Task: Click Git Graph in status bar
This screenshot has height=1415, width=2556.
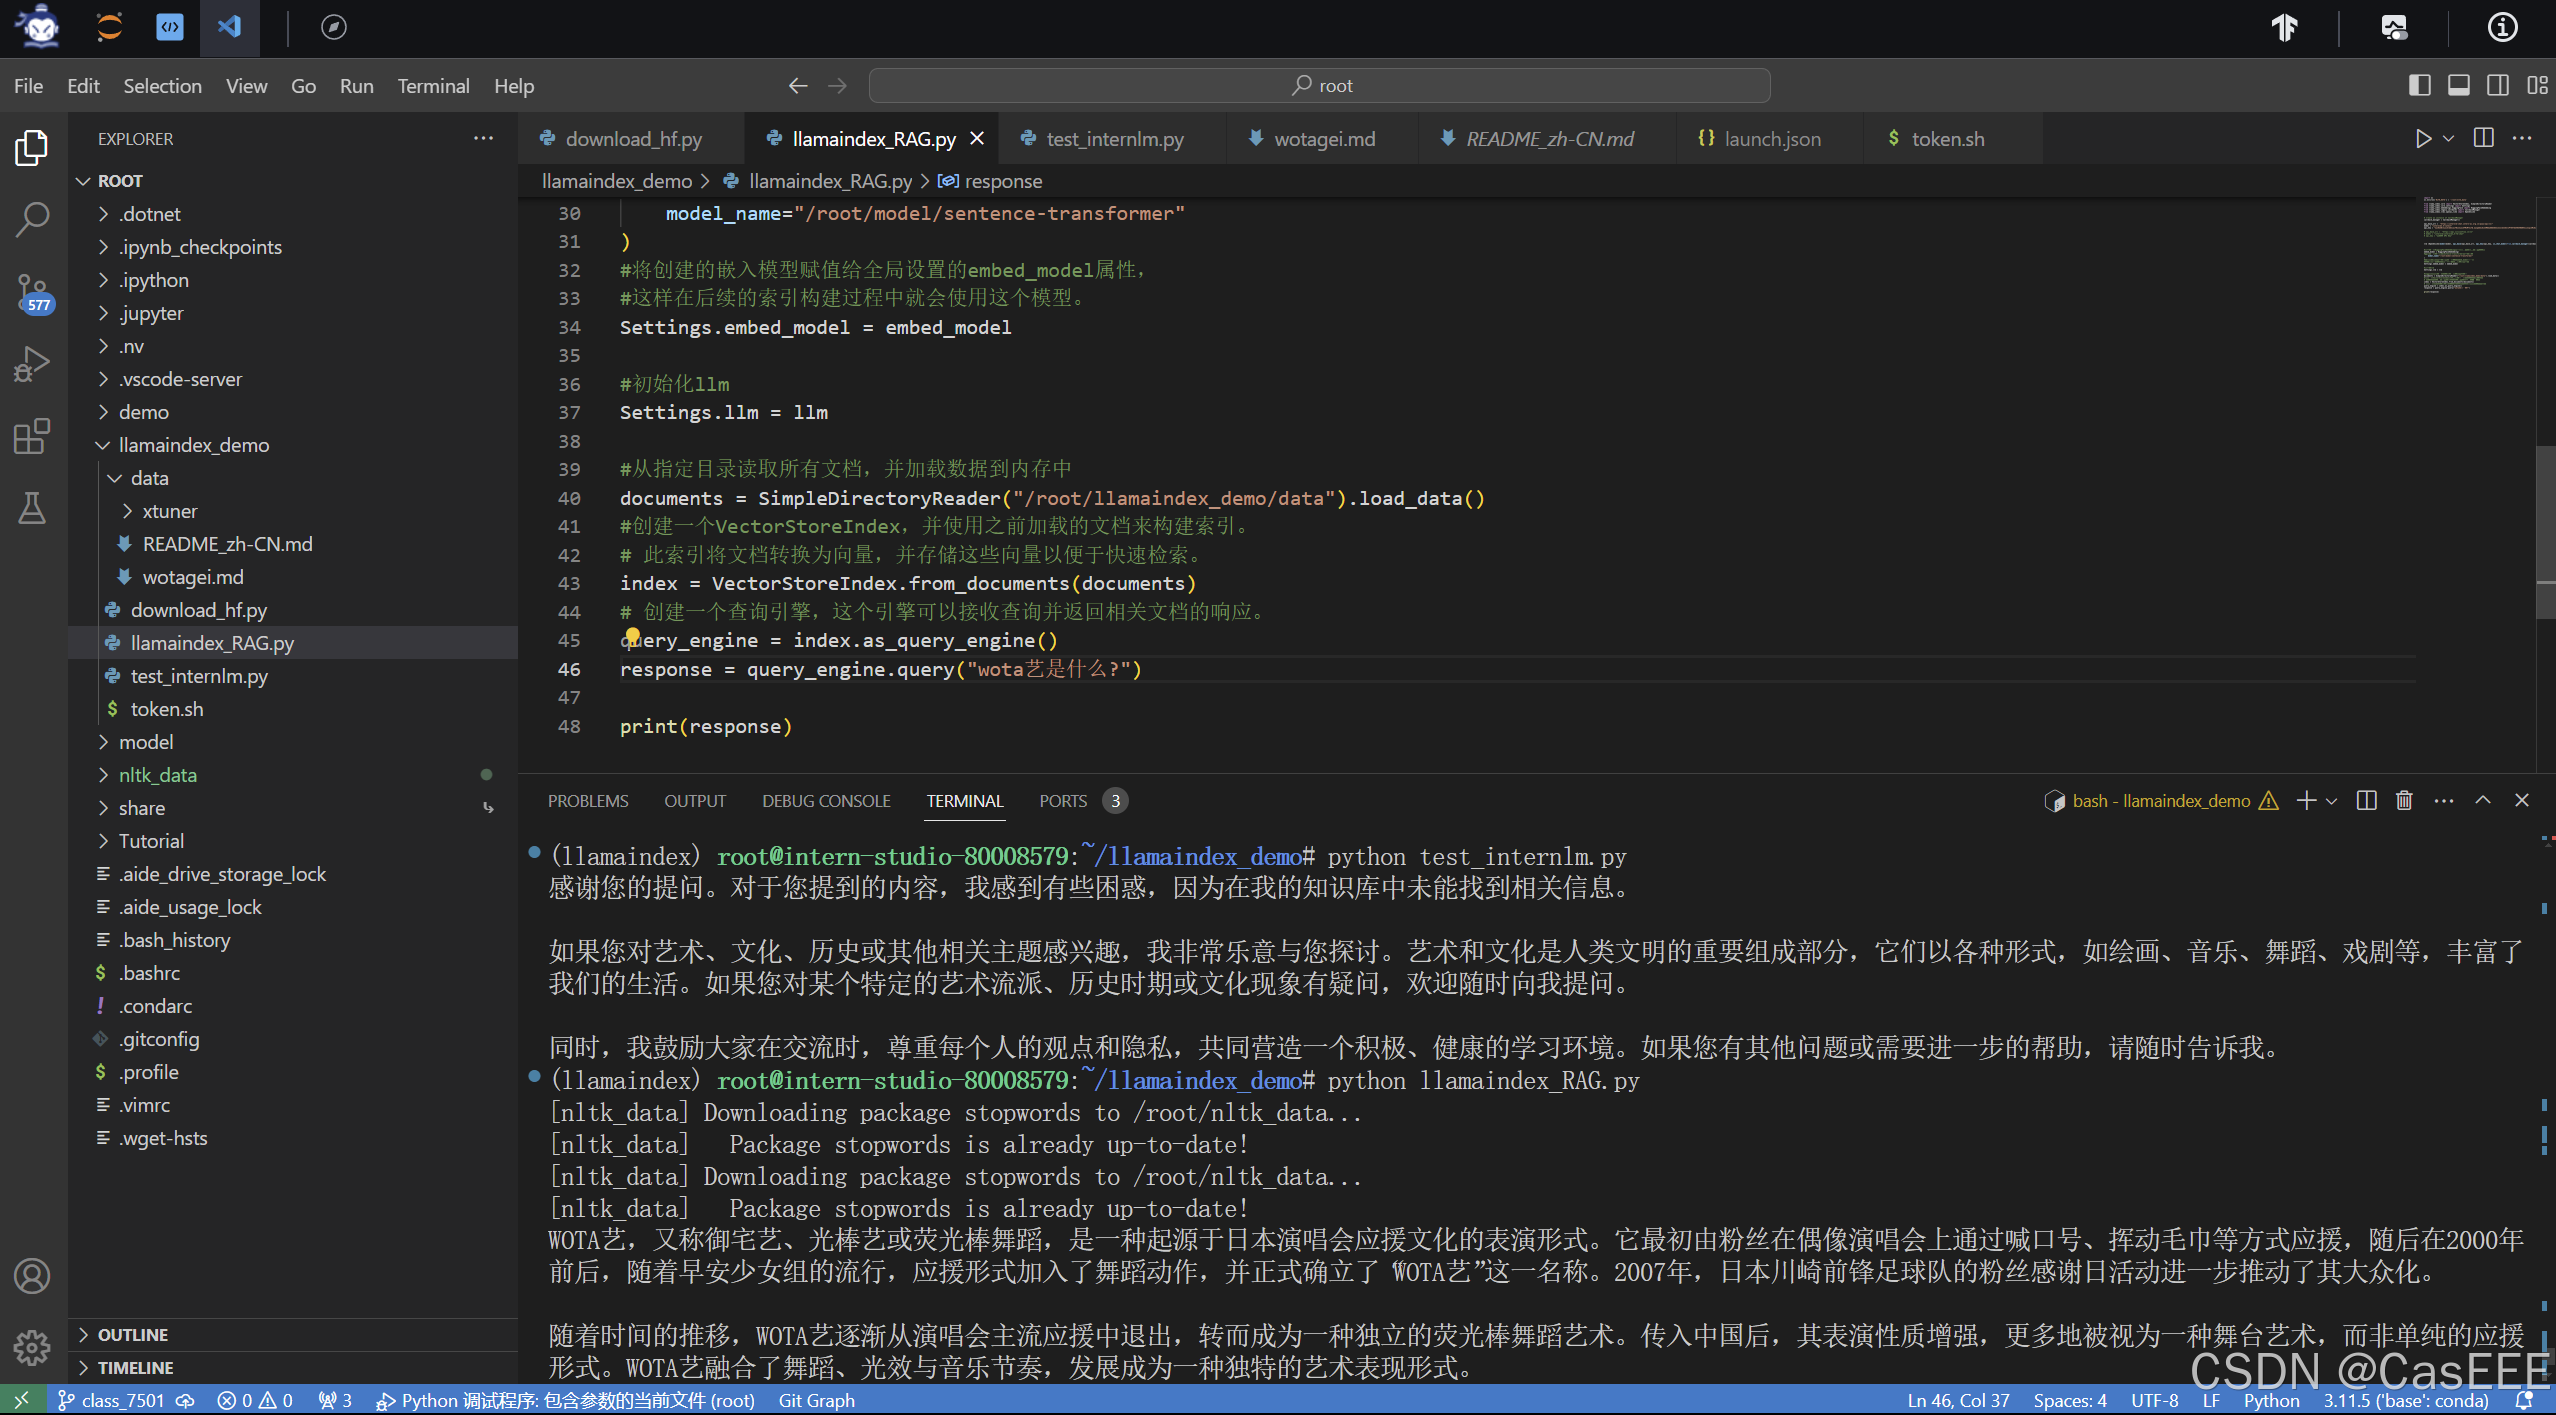Action: 816,1400
